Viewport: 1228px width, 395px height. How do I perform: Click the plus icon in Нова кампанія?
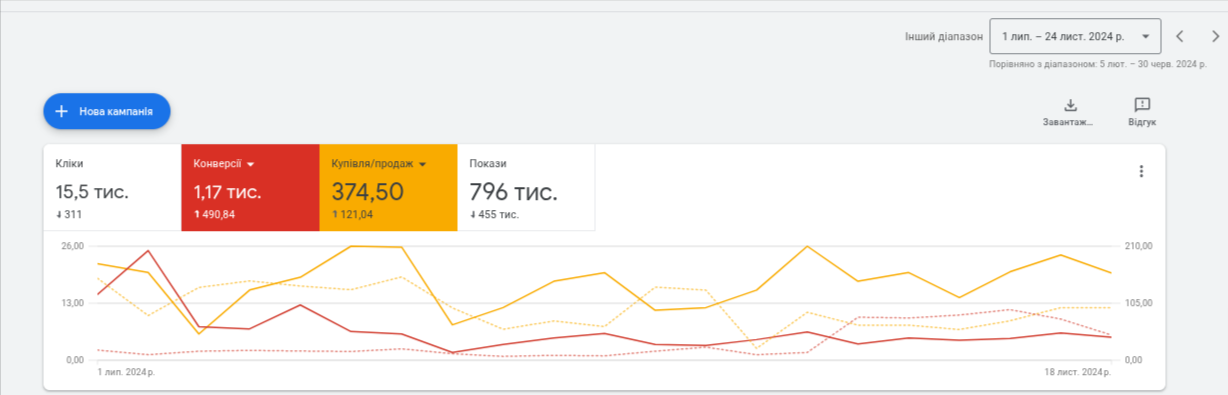tap(61, 111)
